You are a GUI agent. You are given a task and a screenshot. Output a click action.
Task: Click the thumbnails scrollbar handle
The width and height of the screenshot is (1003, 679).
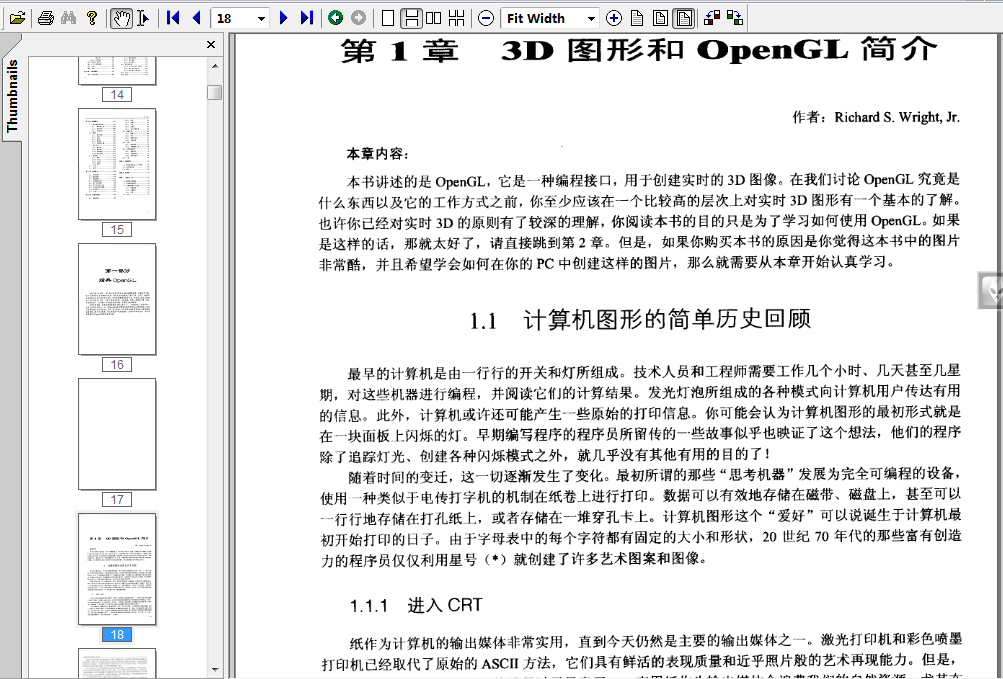point(215,92)
